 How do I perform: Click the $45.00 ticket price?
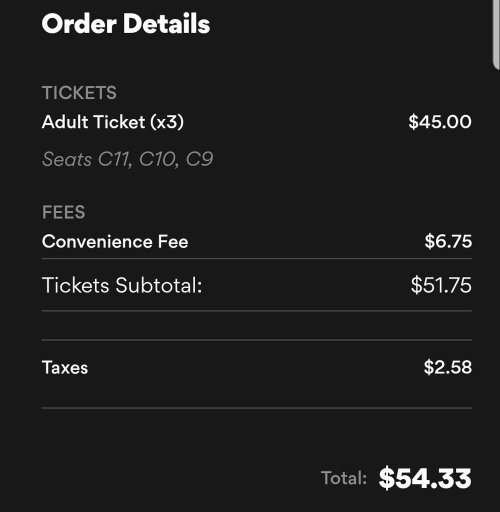440,122
